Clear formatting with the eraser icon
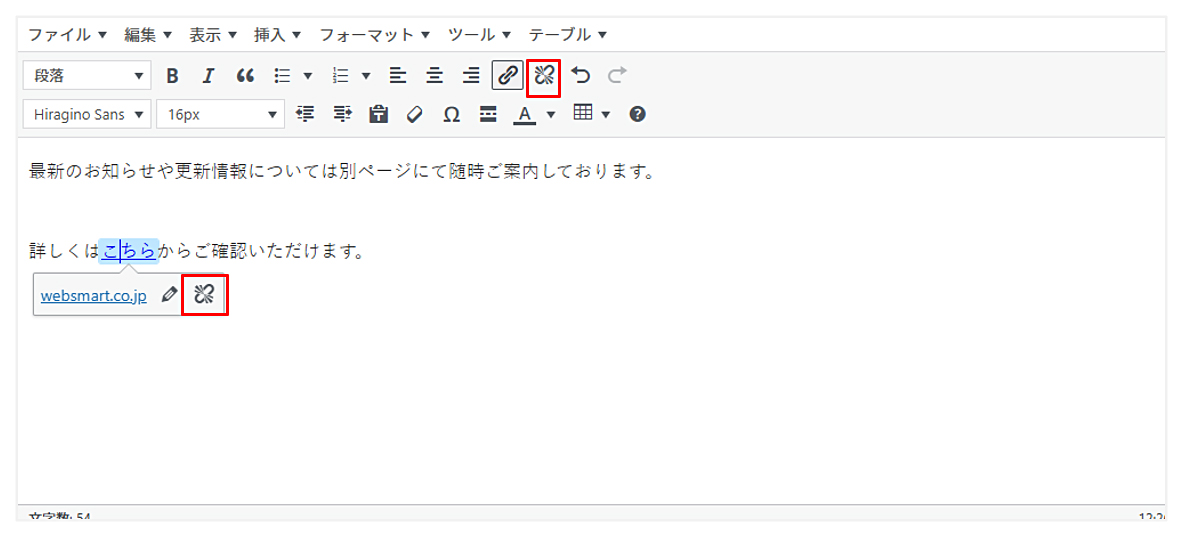Screen dimensions: 1187x535 415,114
